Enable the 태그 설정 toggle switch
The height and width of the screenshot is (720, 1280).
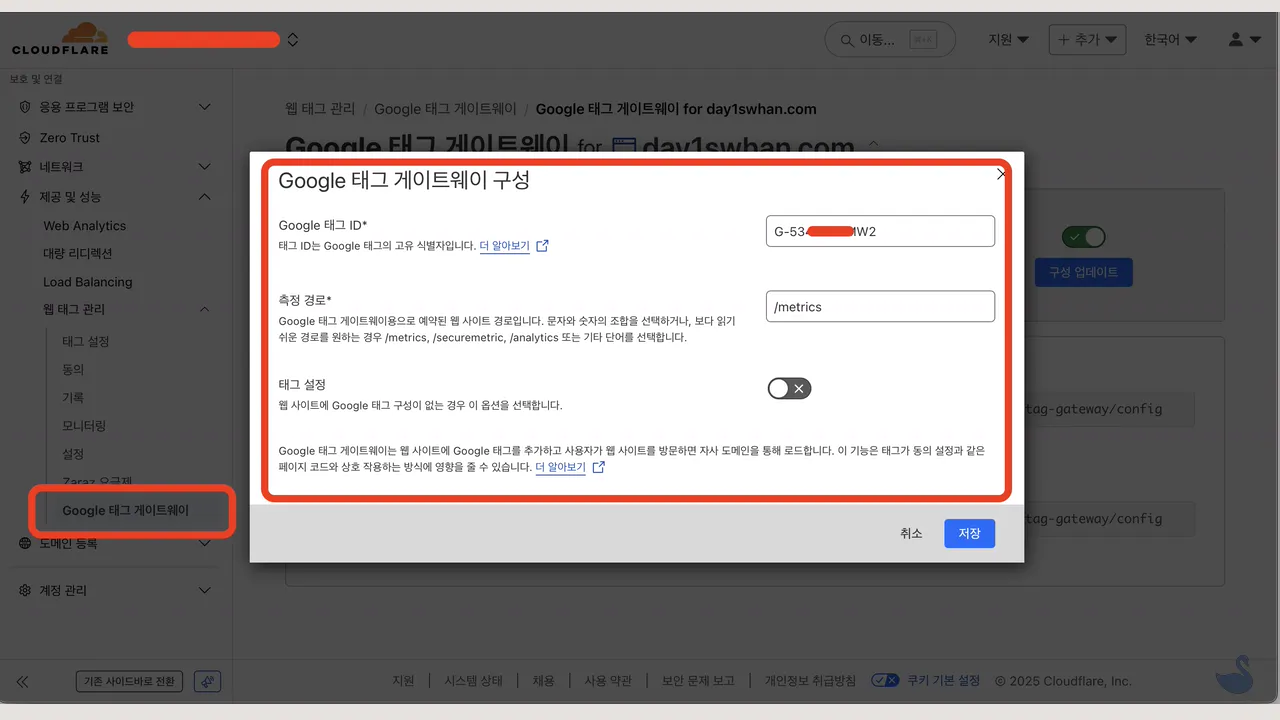[x=789, y=389]
